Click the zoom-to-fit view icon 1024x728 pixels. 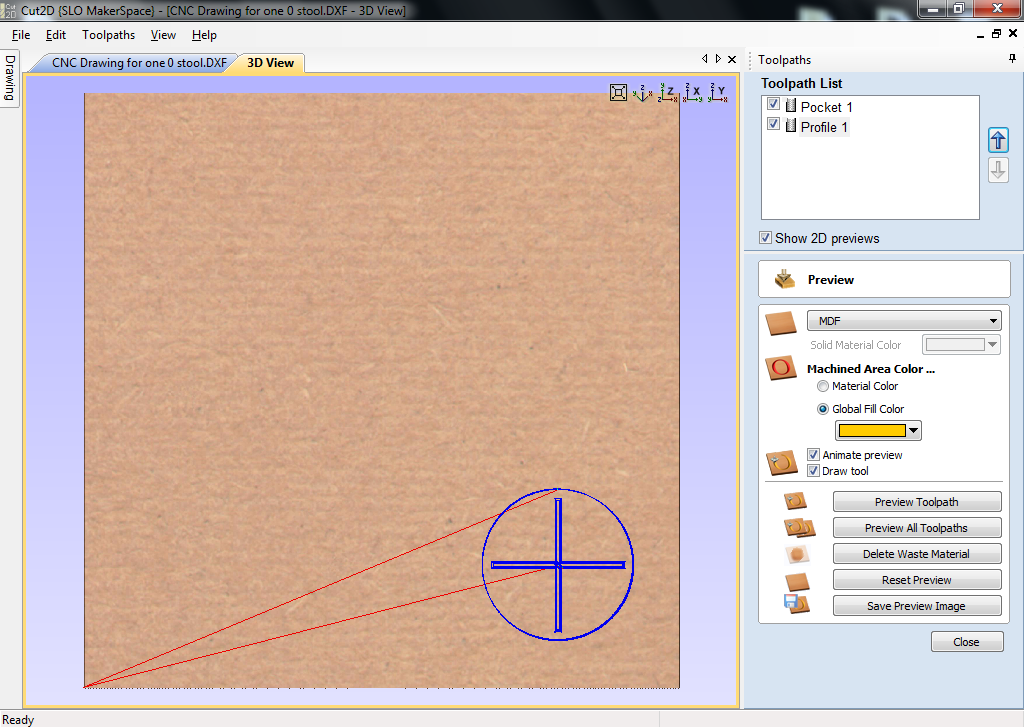618,93
